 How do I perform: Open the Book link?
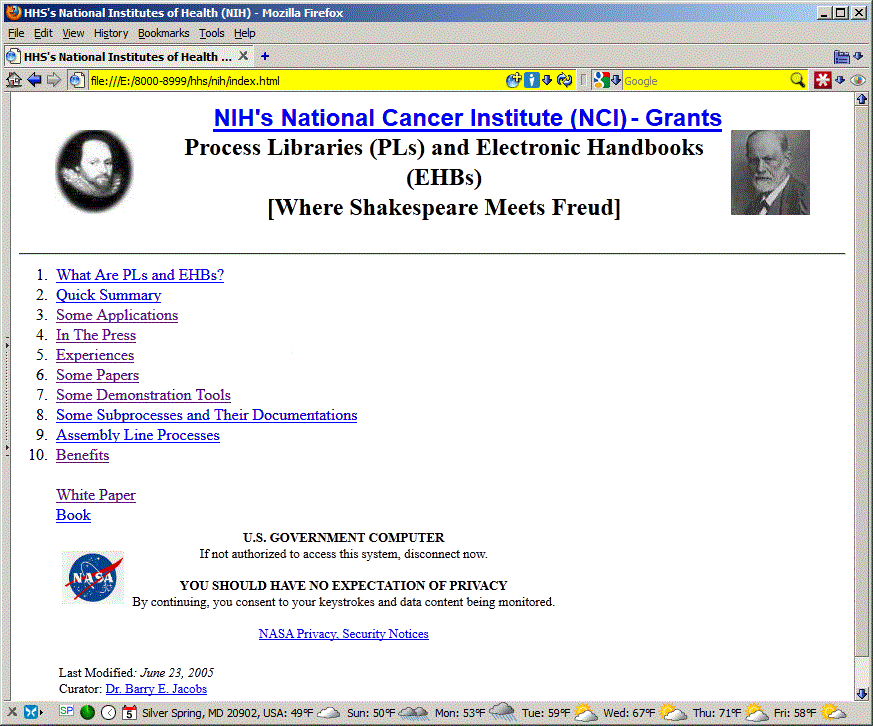(x=73, y=516)
